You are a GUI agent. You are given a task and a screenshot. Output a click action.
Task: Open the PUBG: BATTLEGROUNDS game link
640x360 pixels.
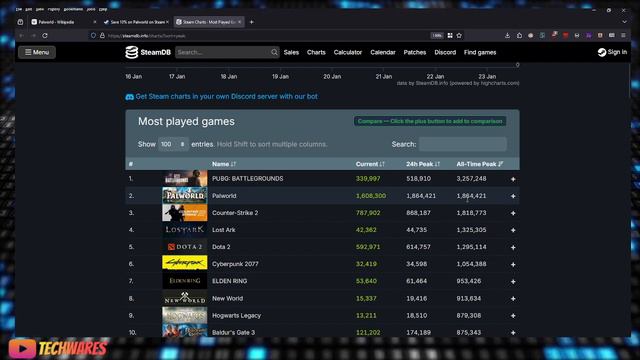[x=247, y=179]
